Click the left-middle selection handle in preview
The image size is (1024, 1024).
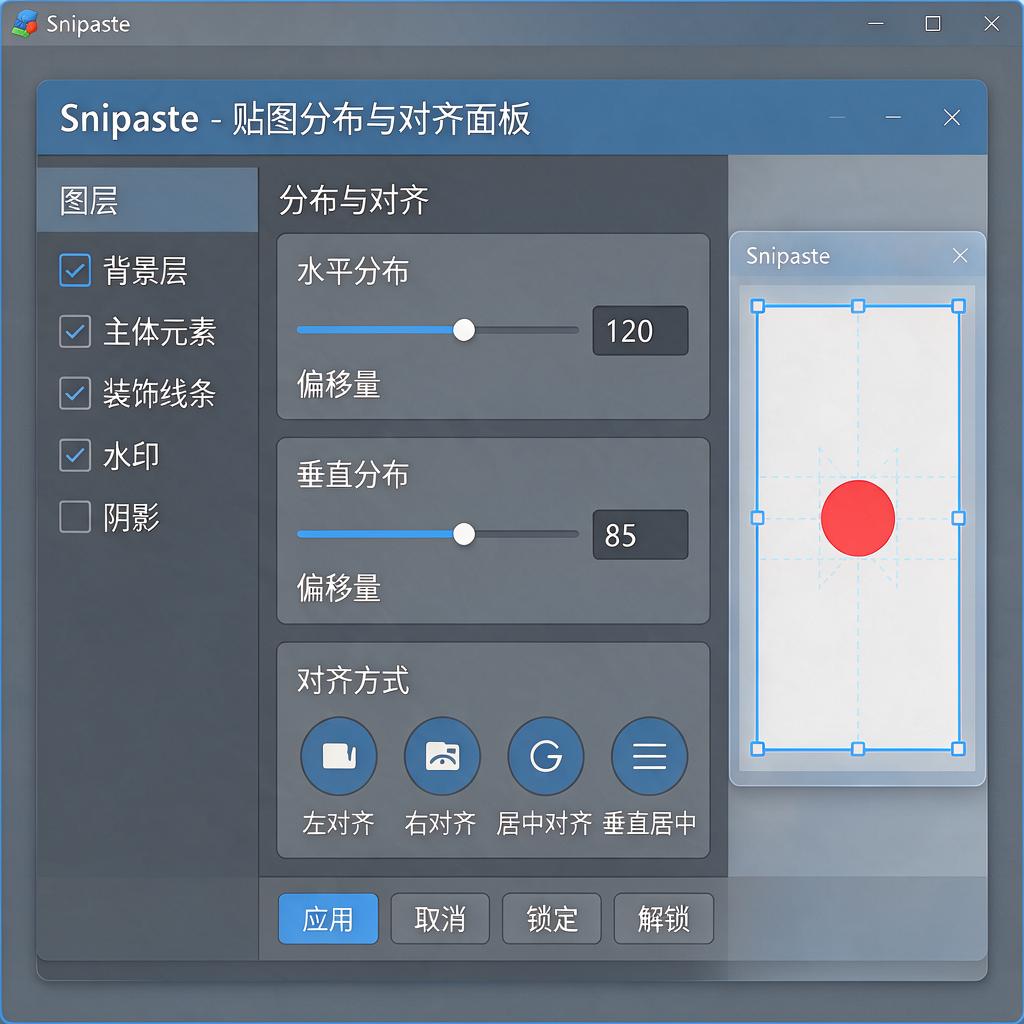(758, 518)
